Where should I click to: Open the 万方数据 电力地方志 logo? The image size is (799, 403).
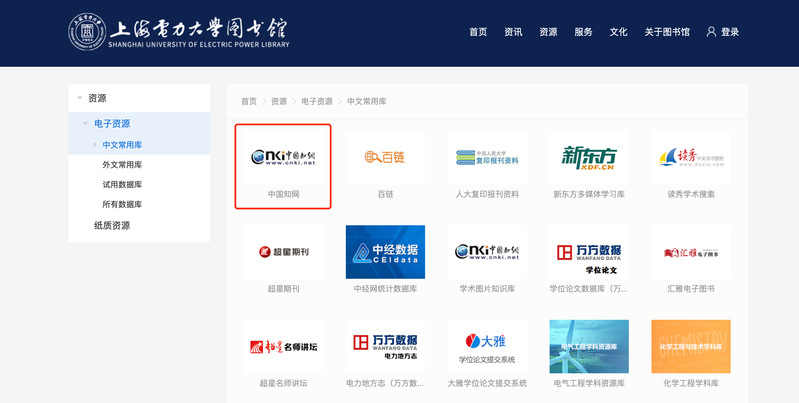pyautogui.click(x=385, y=346)
